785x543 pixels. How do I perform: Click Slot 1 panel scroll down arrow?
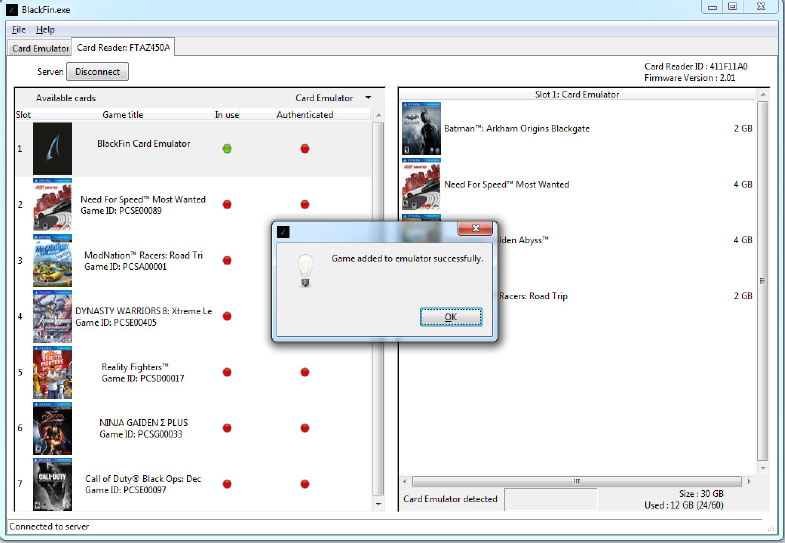[x=762, y=468]
